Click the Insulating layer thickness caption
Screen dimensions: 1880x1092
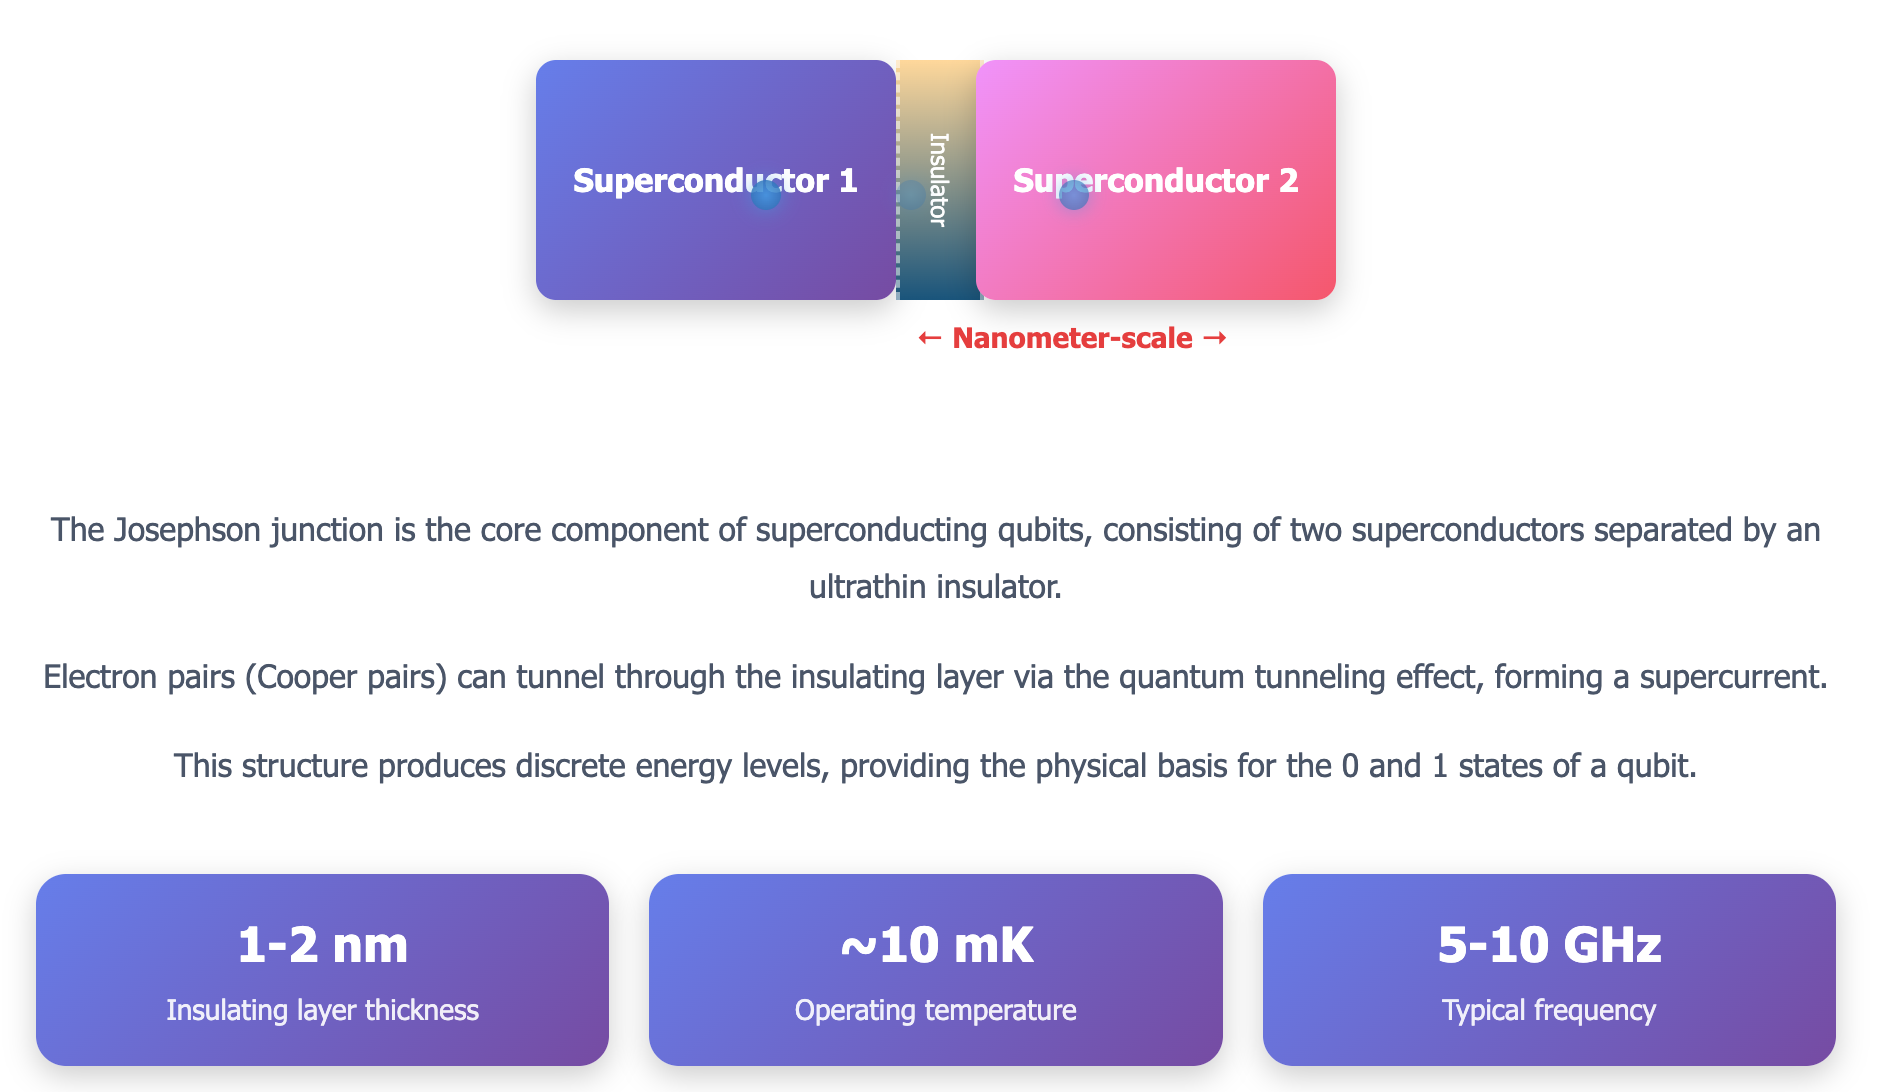click(x=322, y=1010)
